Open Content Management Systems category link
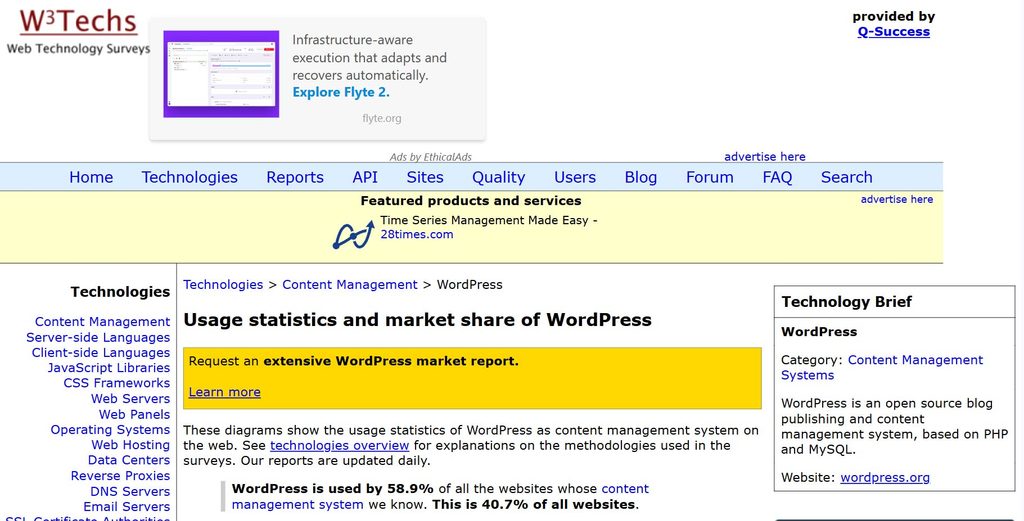Viewport: 1024px width, 521px height. pyautogui.click(x=882, y=368)
